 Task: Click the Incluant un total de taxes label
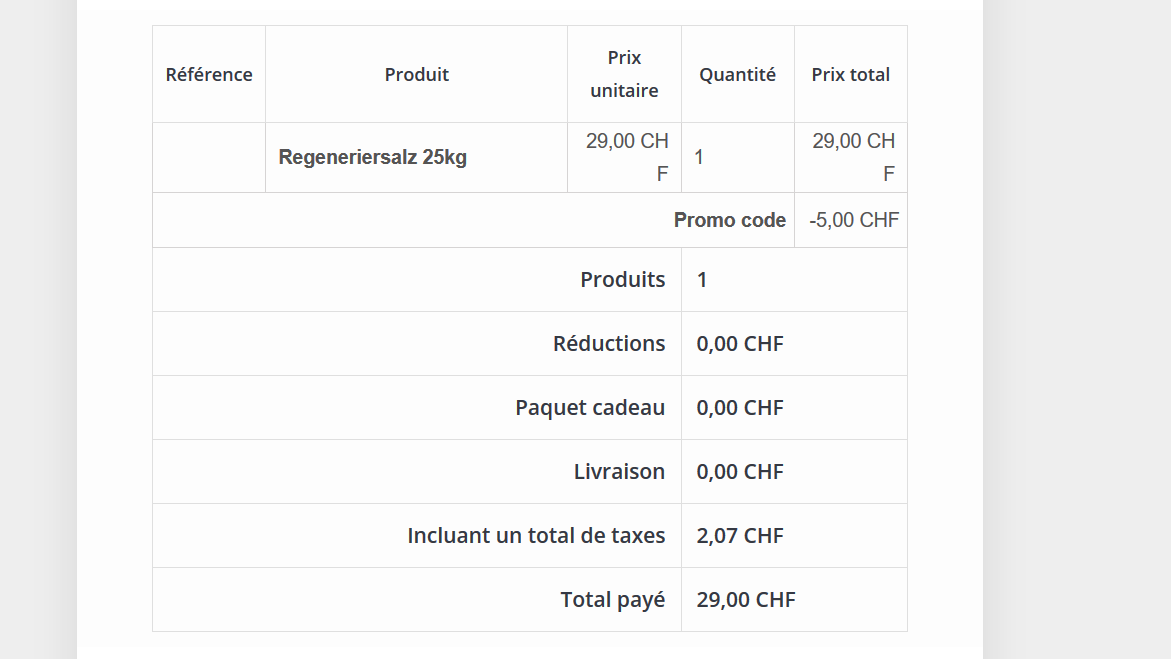tap(536, 536)
